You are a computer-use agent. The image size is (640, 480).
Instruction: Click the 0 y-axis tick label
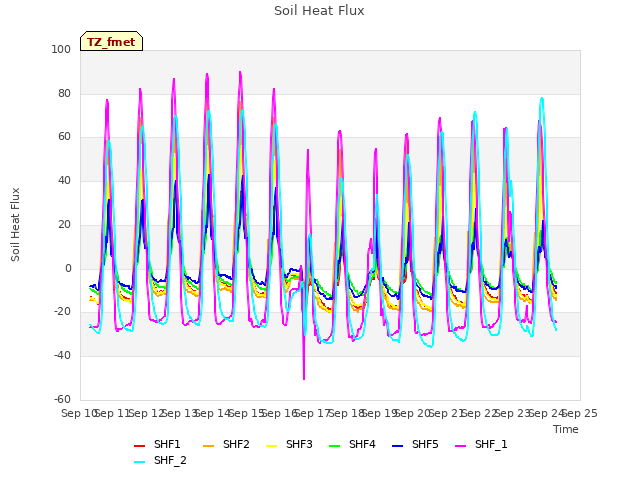coord(68,269)
